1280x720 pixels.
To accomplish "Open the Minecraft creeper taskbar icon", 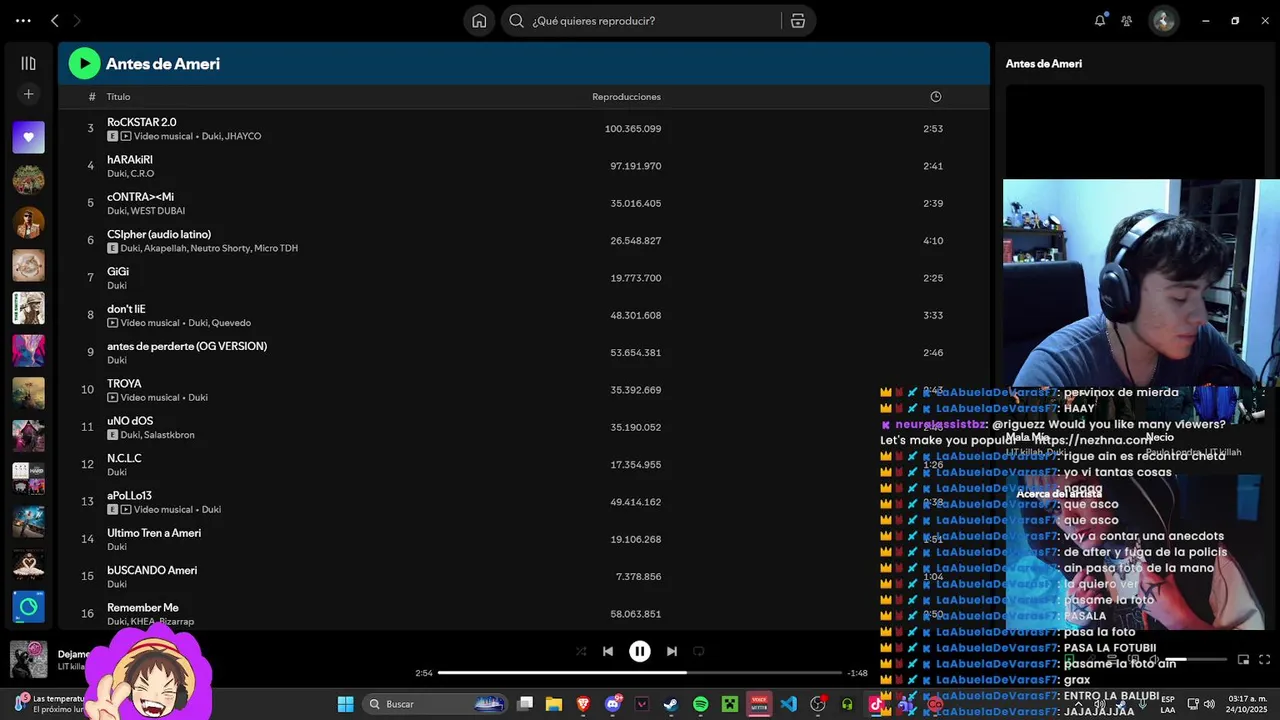I will coord(730,704).
